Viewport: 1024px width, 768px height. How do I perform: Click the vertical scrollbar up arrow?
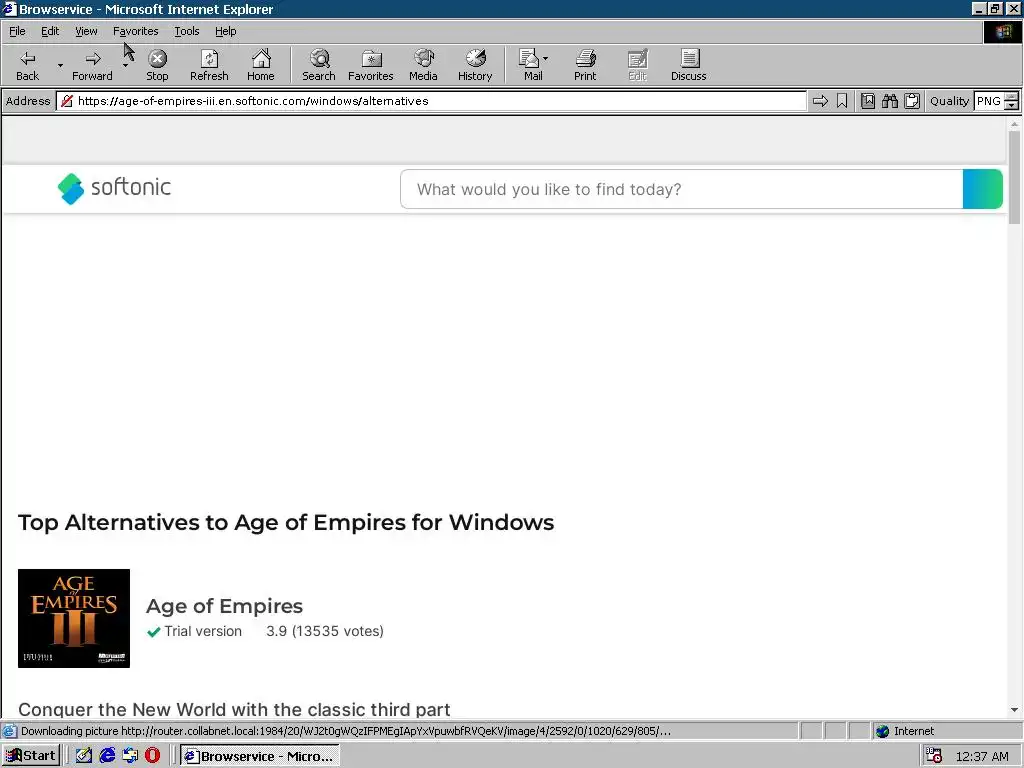pos(1014,123)
